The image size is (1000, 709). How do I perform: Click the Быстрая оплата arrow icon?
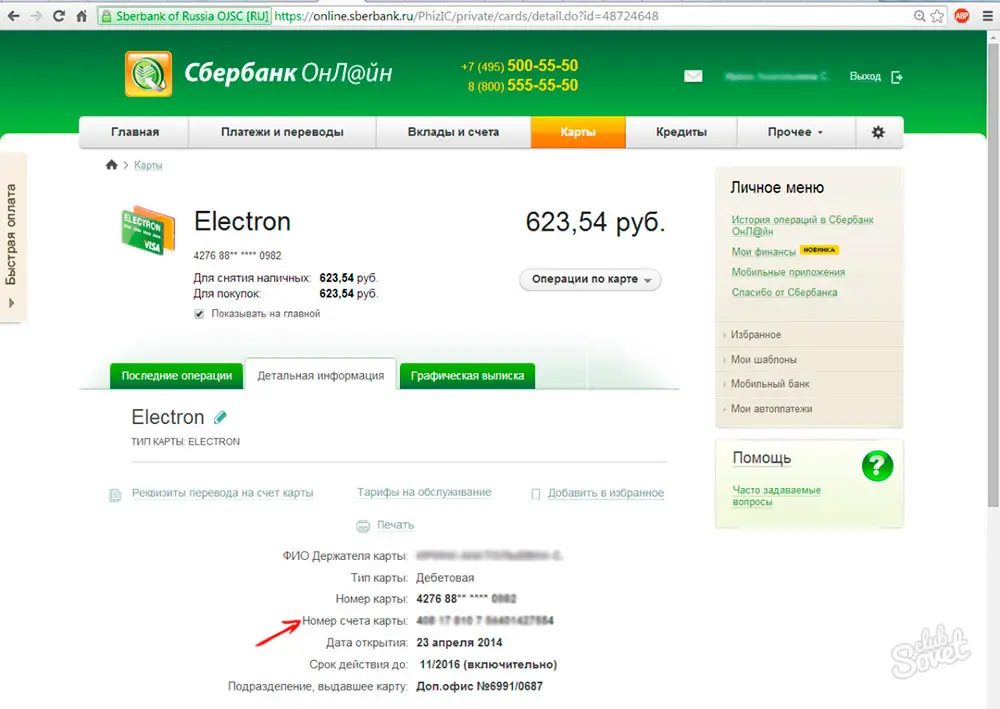point(11,303)
